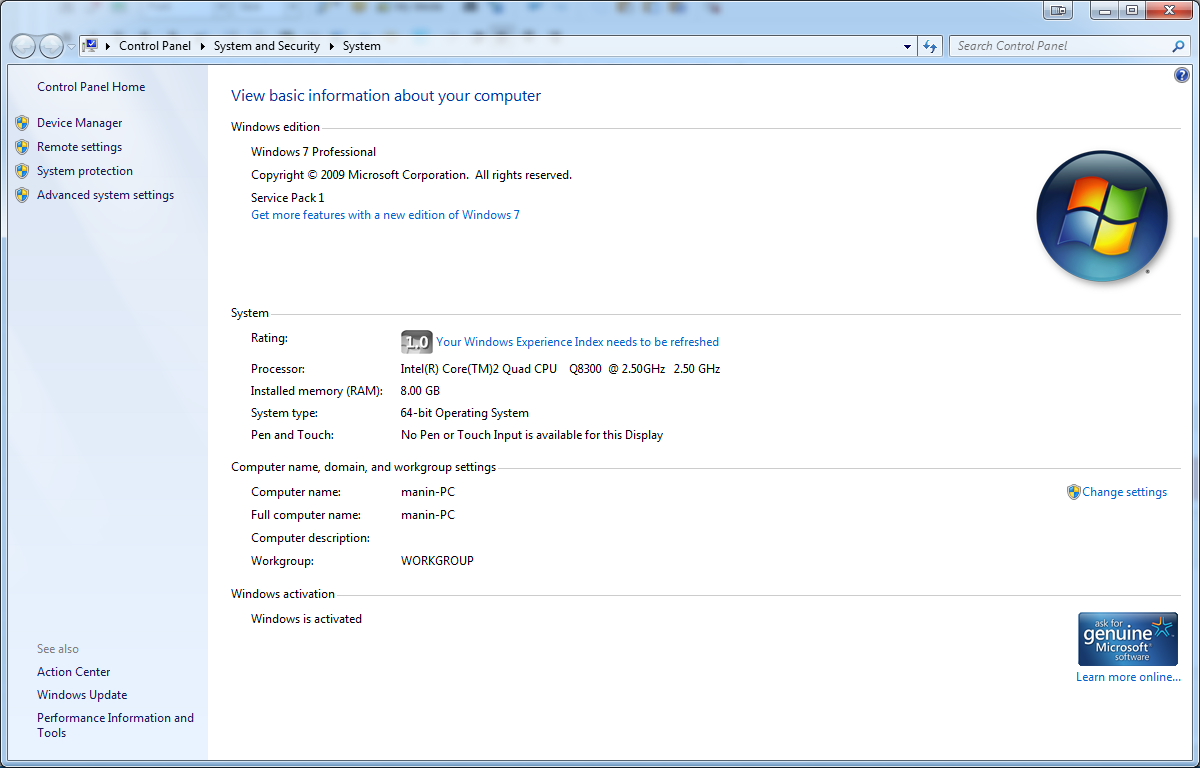This screenshot has width=1200, height=768.
Task: Click the "No Pen or Touch Input" value
Action: pos(532,435)
